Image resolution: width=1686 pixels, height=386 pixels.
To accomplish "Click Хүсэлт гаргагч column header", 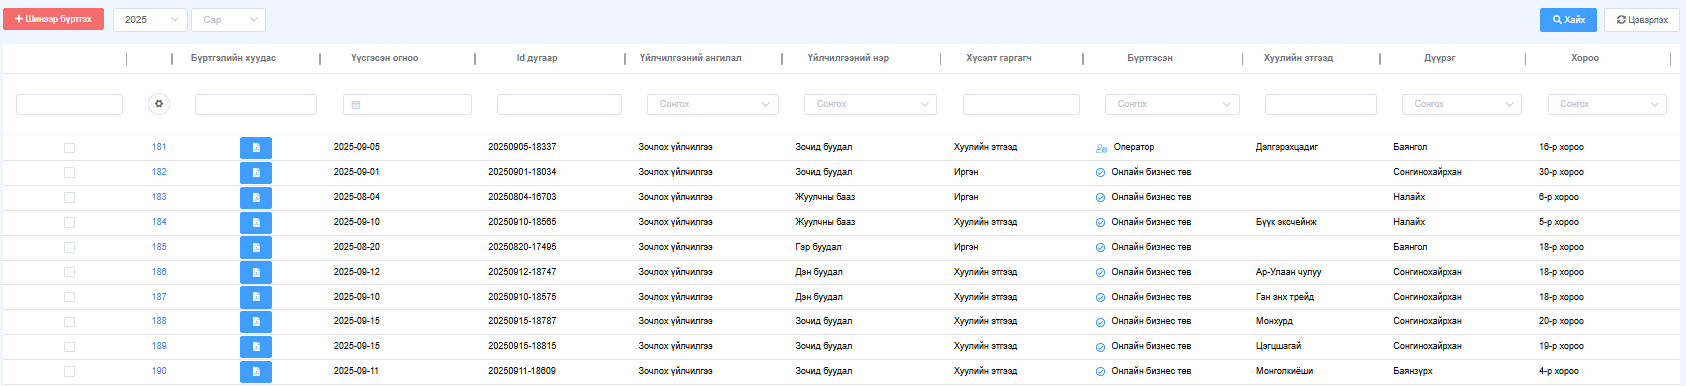I will point(999,58).
